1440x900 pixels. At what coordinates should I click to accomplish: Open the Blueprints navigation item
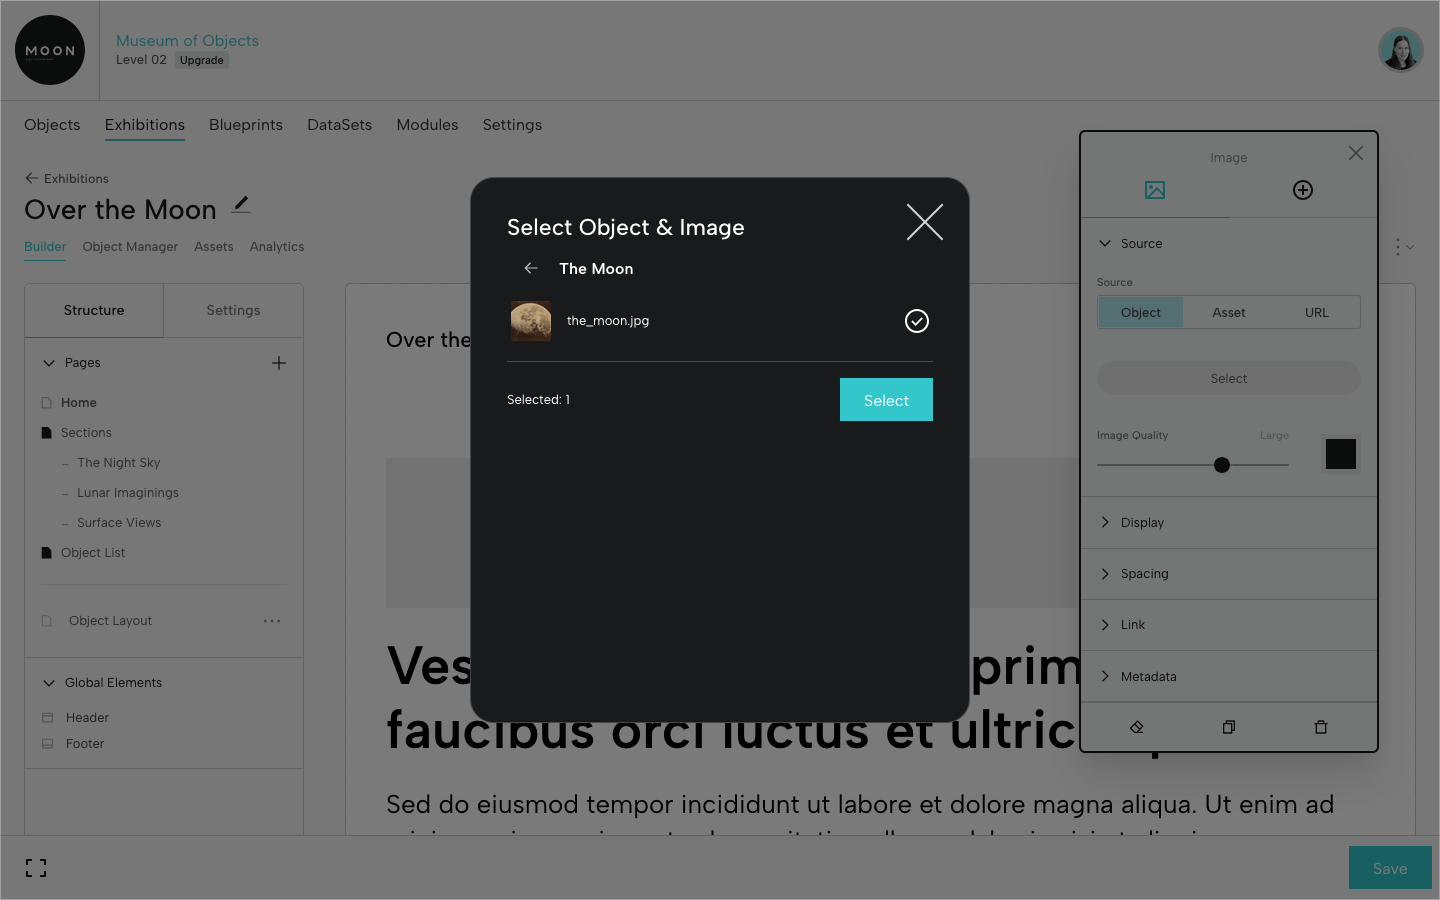[x=245, y=124]
